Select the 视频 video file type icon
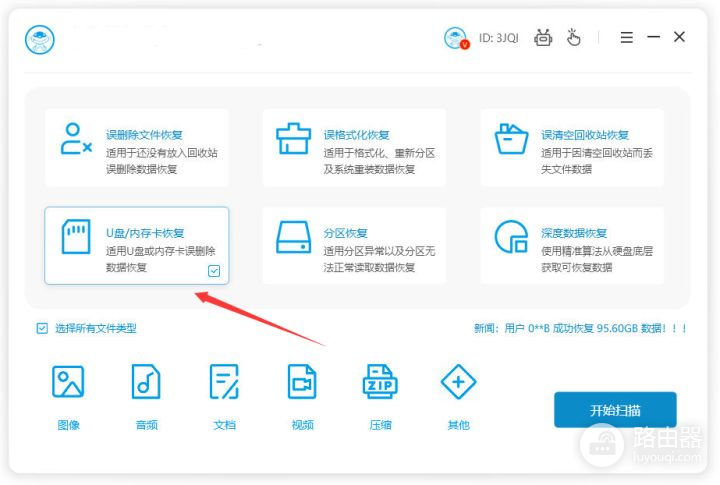The height and width of the screenshot is (485, 720). [x=302, y=381]
